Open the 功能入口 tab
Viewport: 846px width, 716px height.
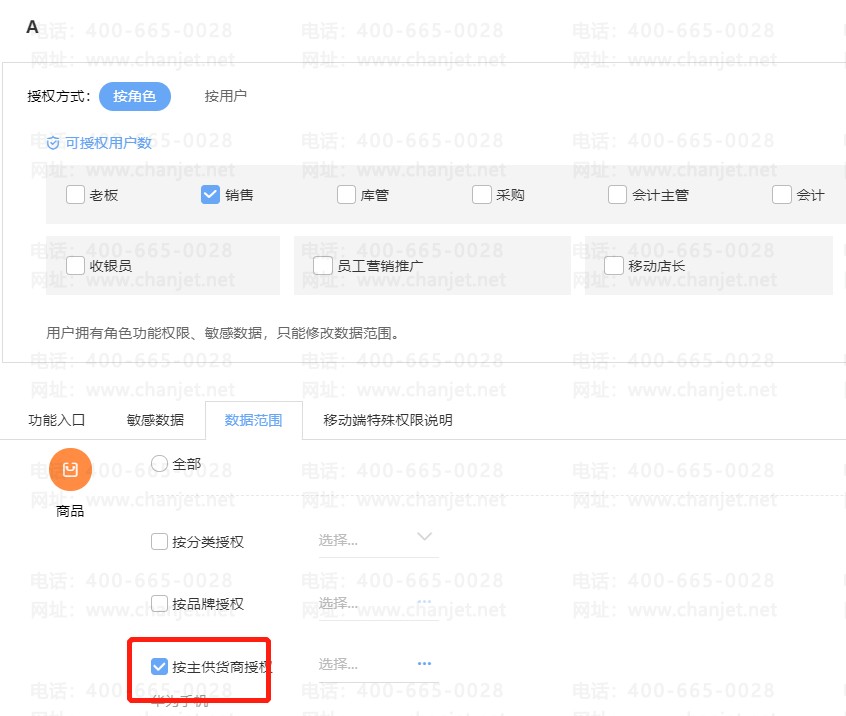pyautogui.click(x=57, y=420)
